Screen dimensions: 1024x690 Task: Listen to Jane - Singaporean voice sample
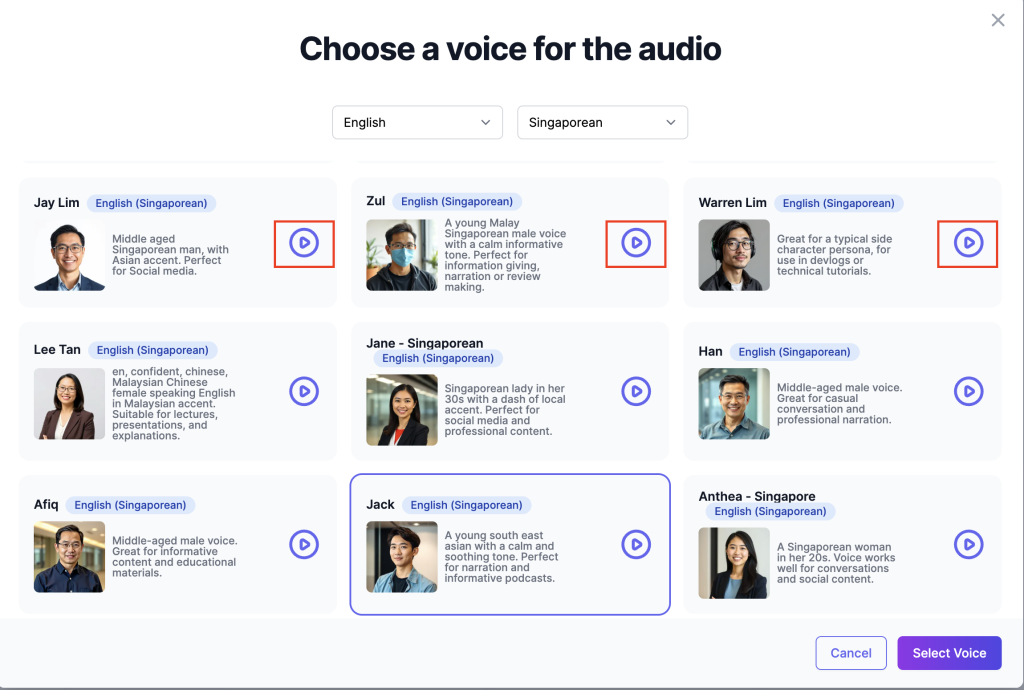[636, 391]
